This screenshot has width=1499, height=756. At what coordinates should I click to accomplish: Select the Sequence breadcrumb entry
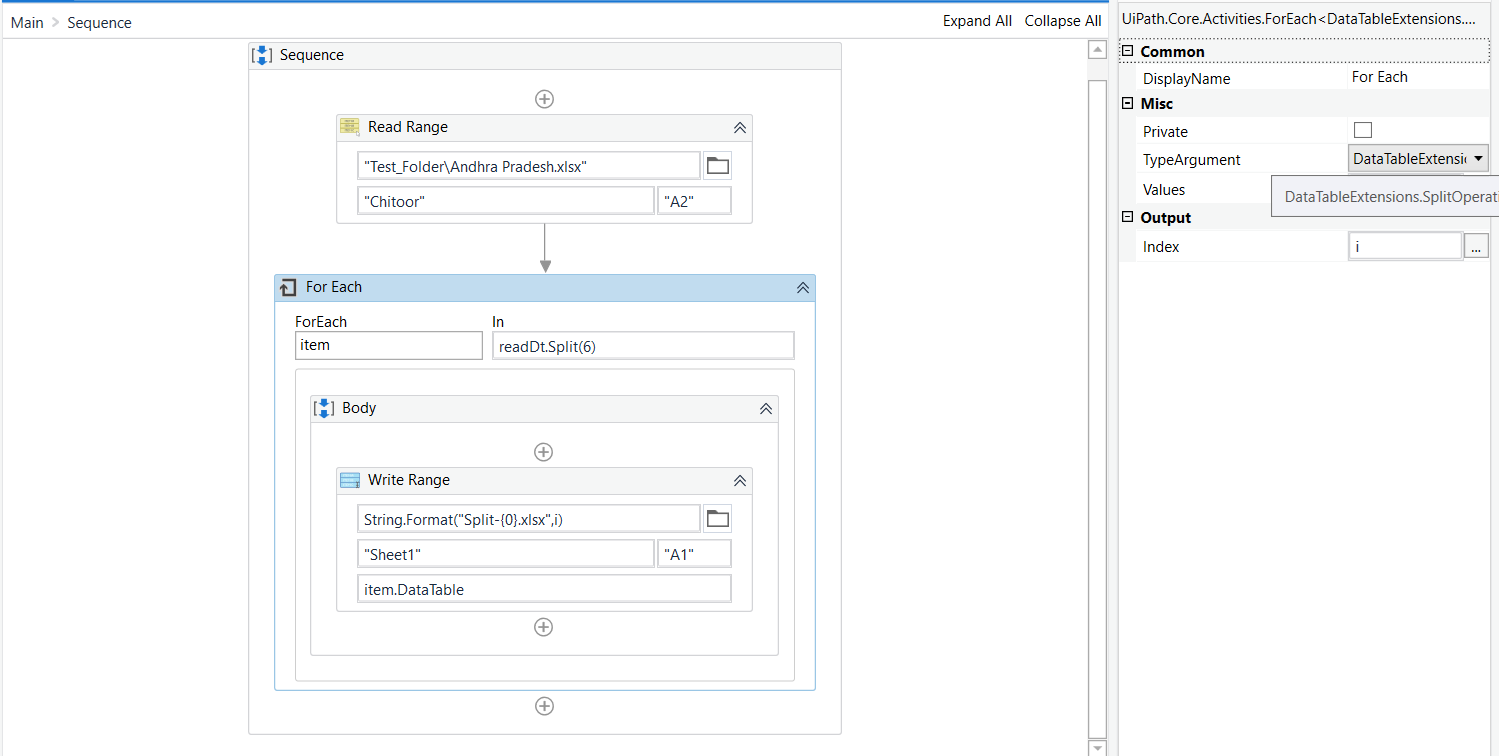[98, 21]
